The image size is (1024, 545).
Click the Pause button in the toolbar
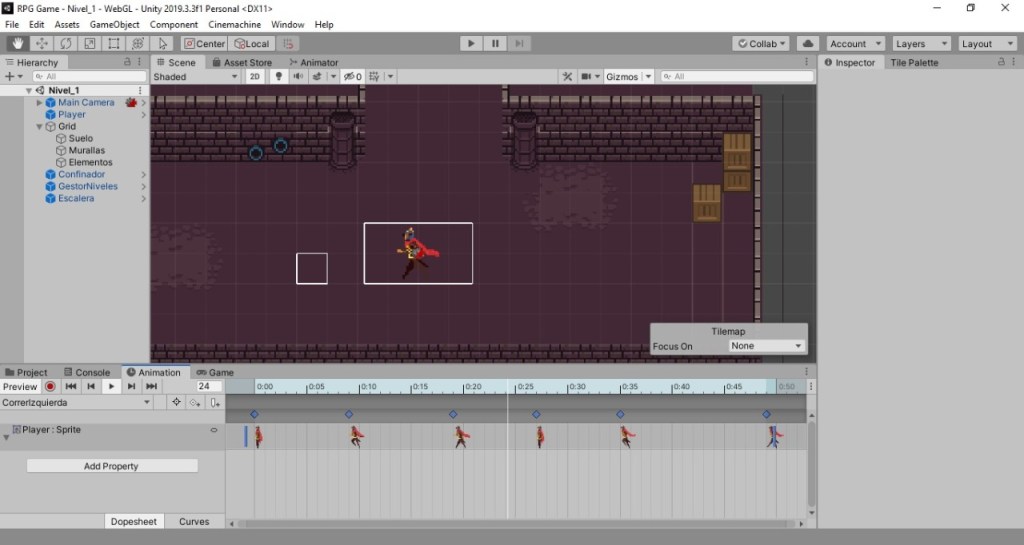coord(495,44)
